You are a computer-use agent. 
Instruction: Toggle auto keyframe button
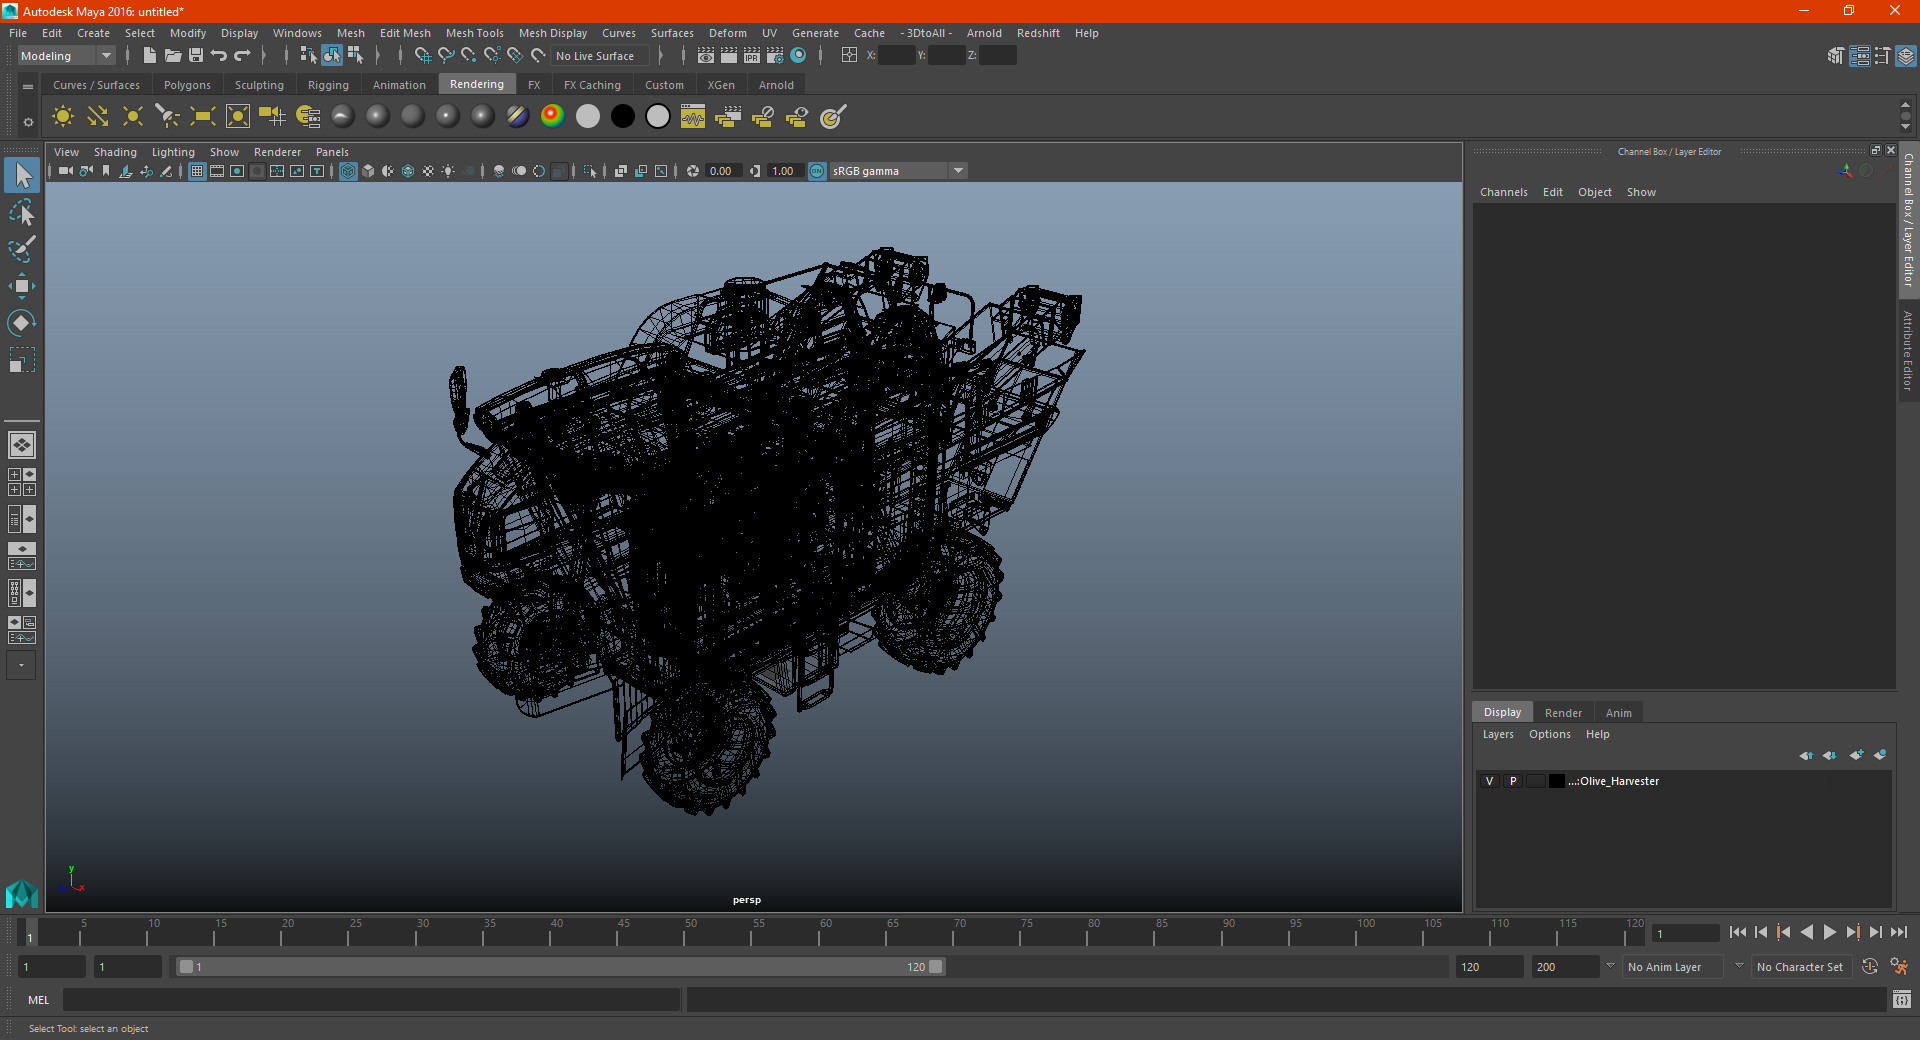tap(1869, 967)
